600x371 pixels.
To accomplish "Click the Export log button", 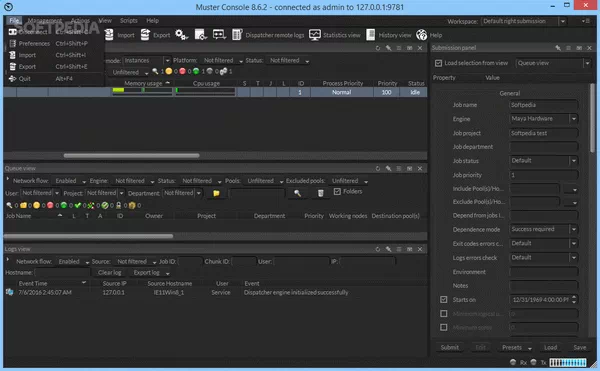I will click(151, 272).
